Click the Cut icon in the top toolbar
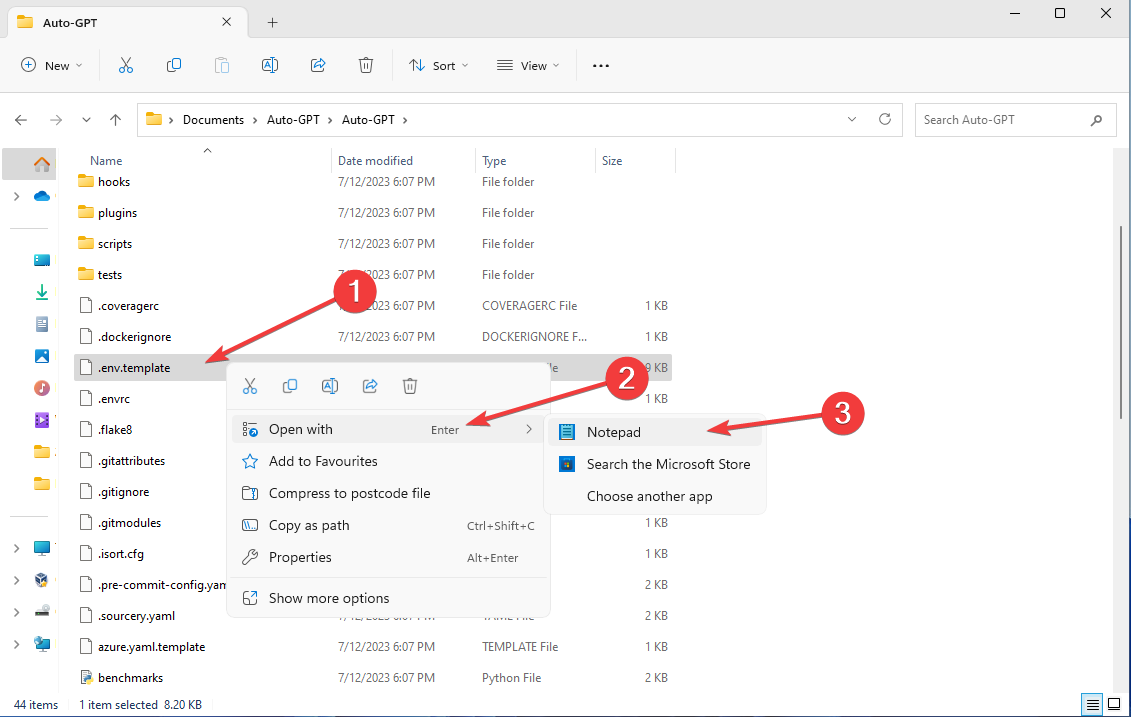 [x=126, y=66]
